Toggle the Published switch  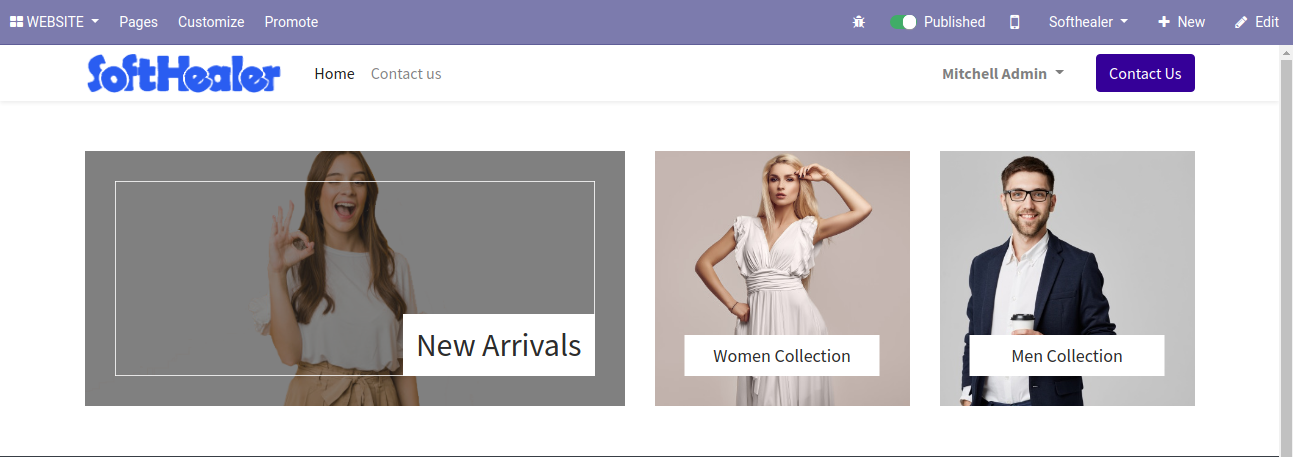tap(903, 22)
